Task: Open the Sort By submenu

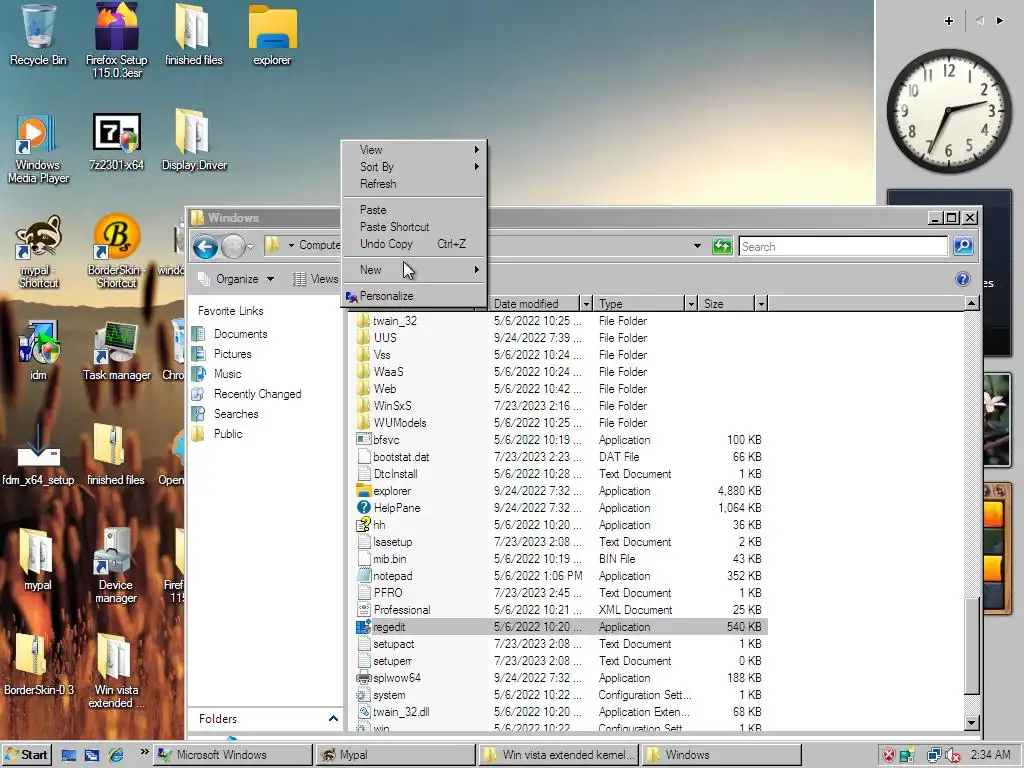Action: point(414,167)
